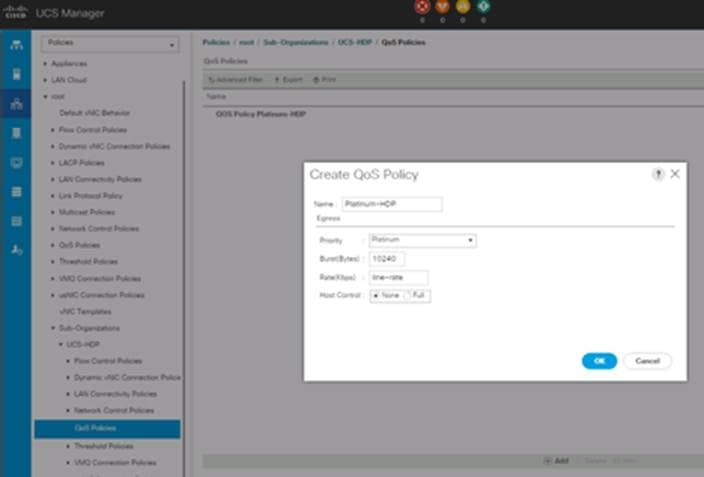This screenshot has width=704, height=477.
Task: Collapse the Sub-Organizations tree node
Action: [x=53, y=328]
